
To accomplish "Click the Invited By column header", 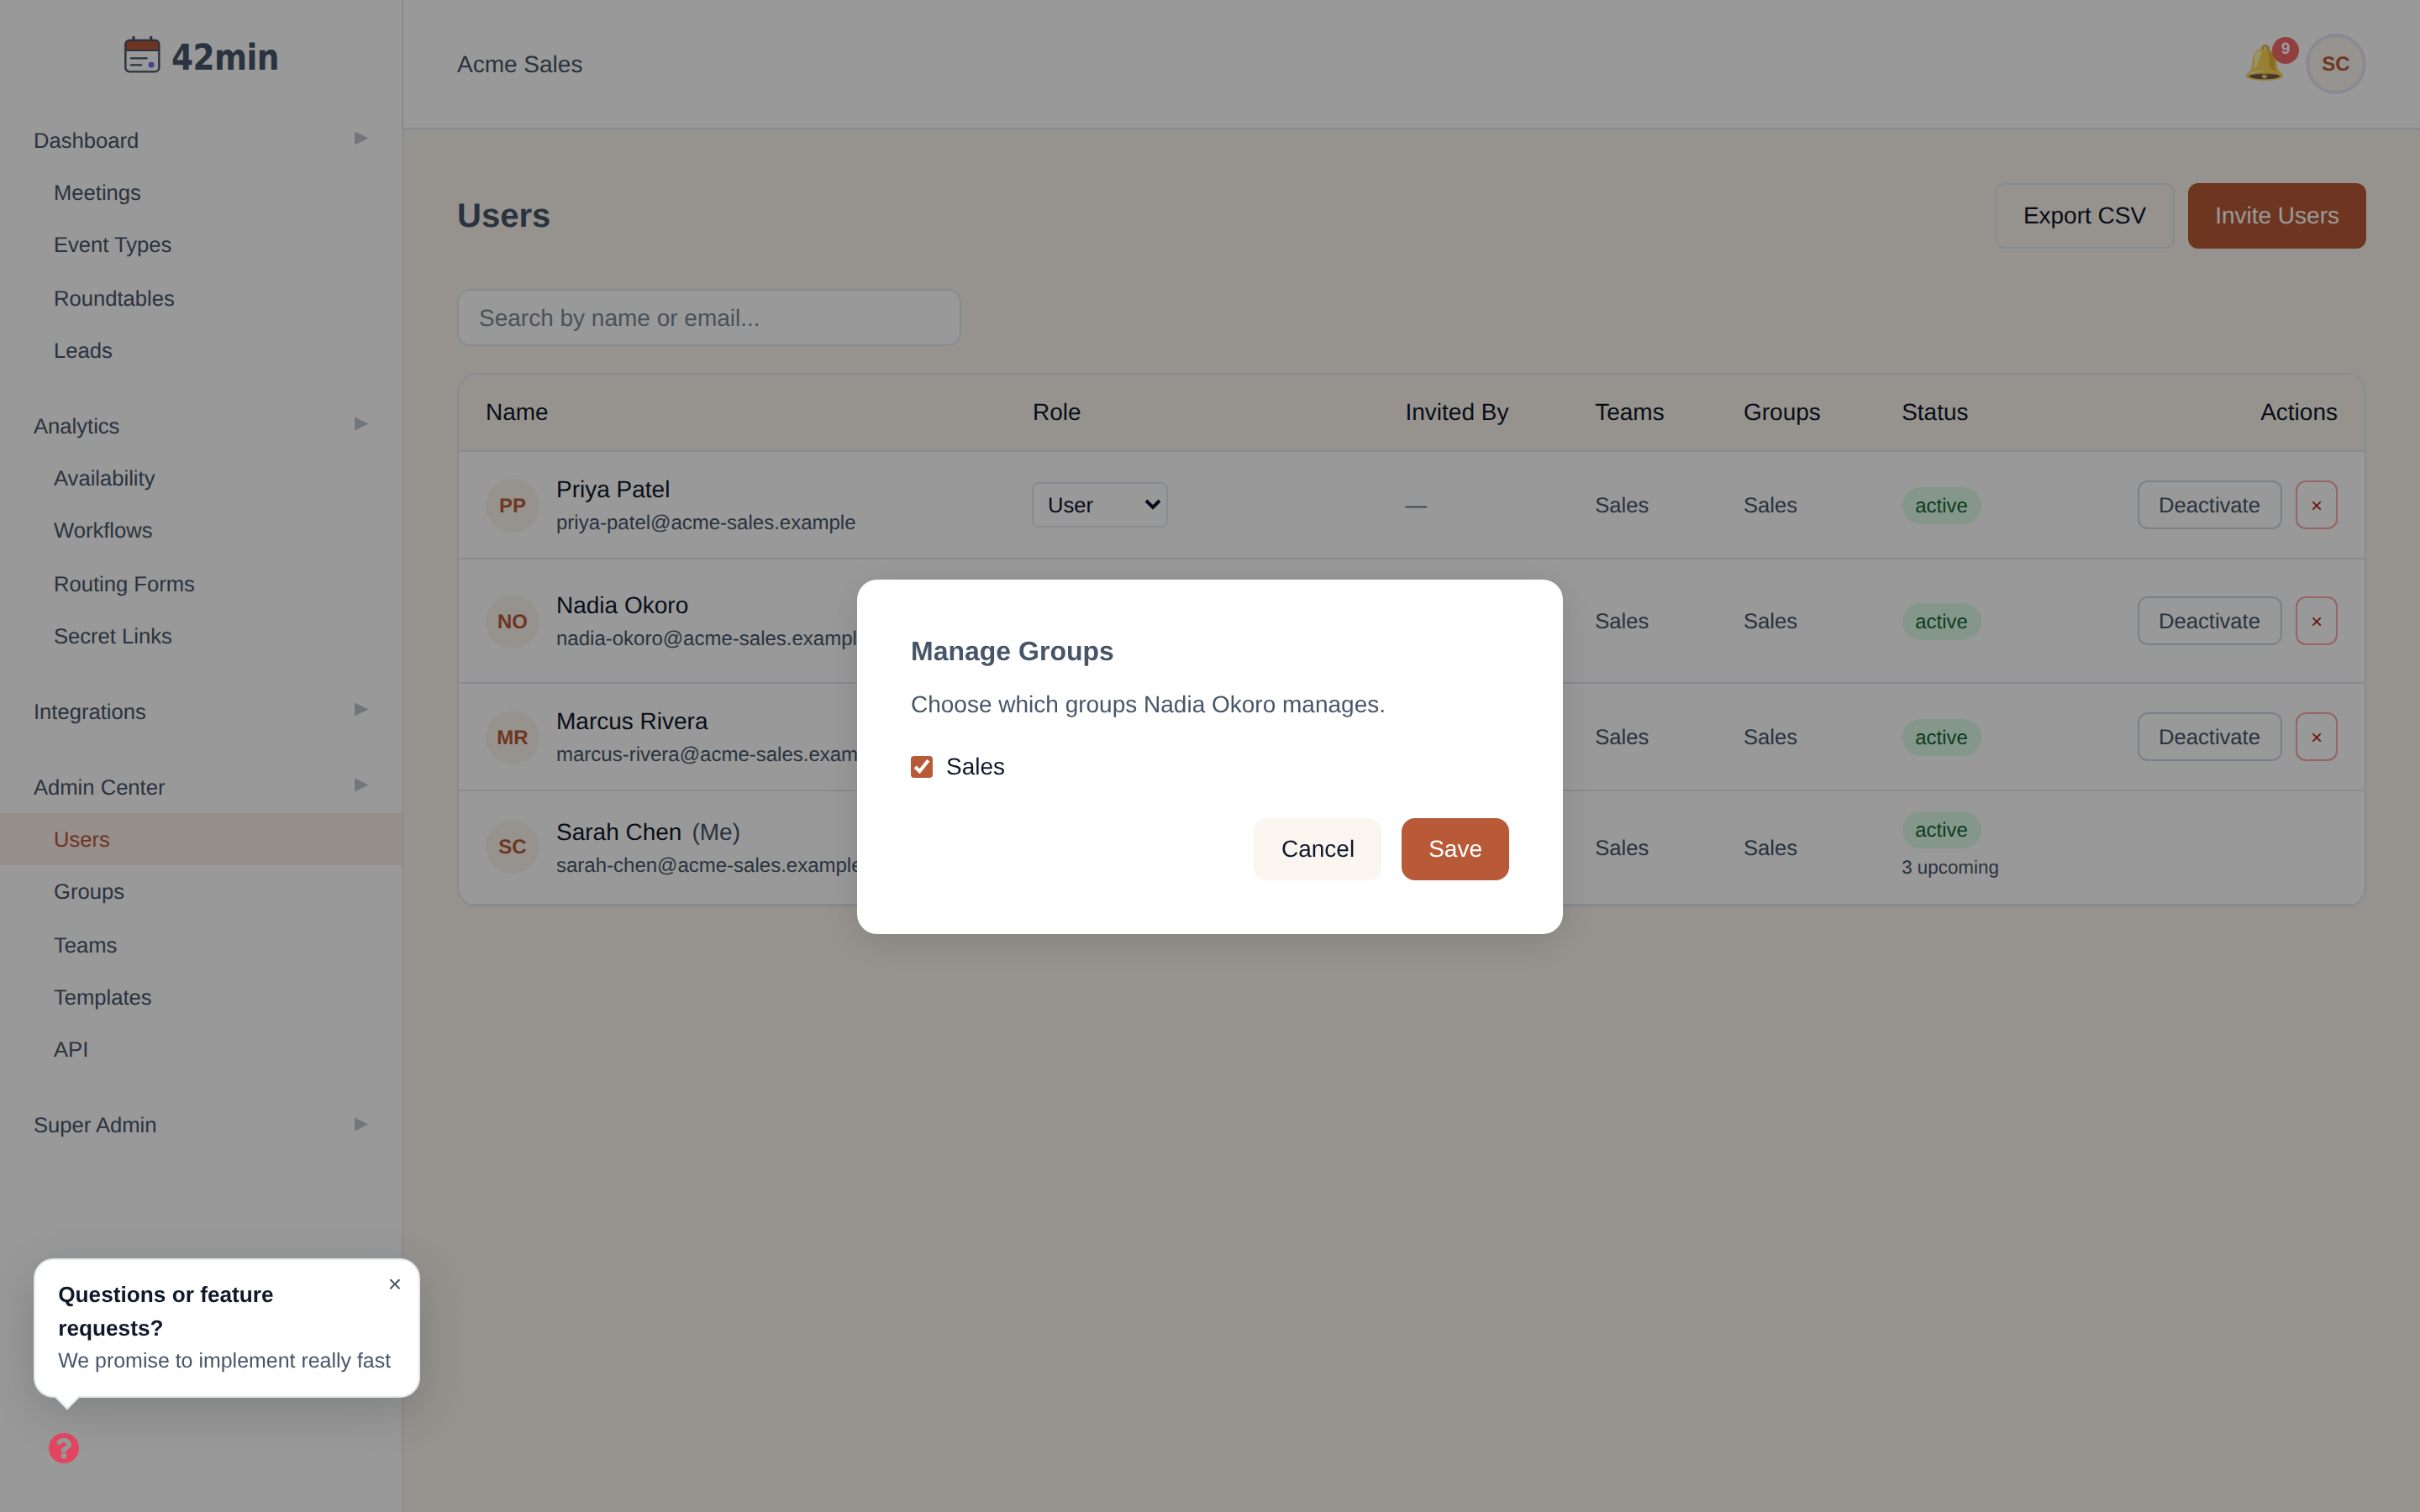I will pos(1456,412).
